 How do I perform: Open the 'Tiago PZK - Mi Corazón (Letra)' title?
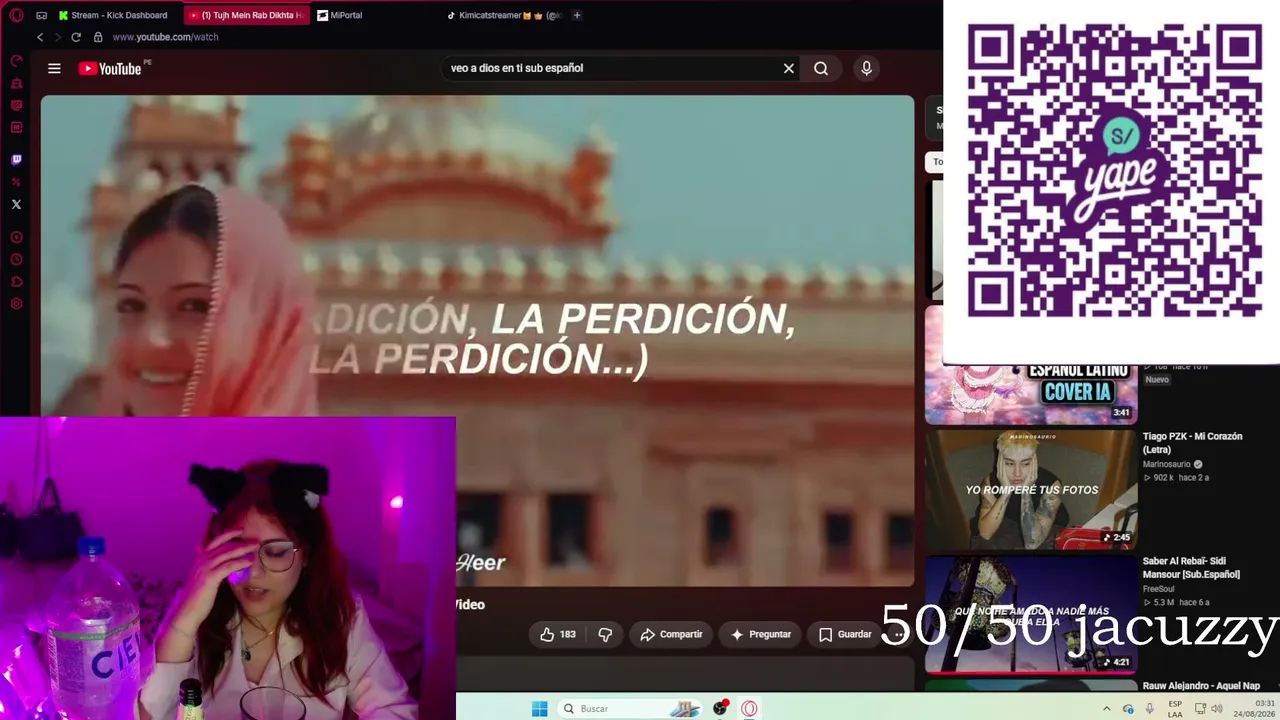point(1192,443)
